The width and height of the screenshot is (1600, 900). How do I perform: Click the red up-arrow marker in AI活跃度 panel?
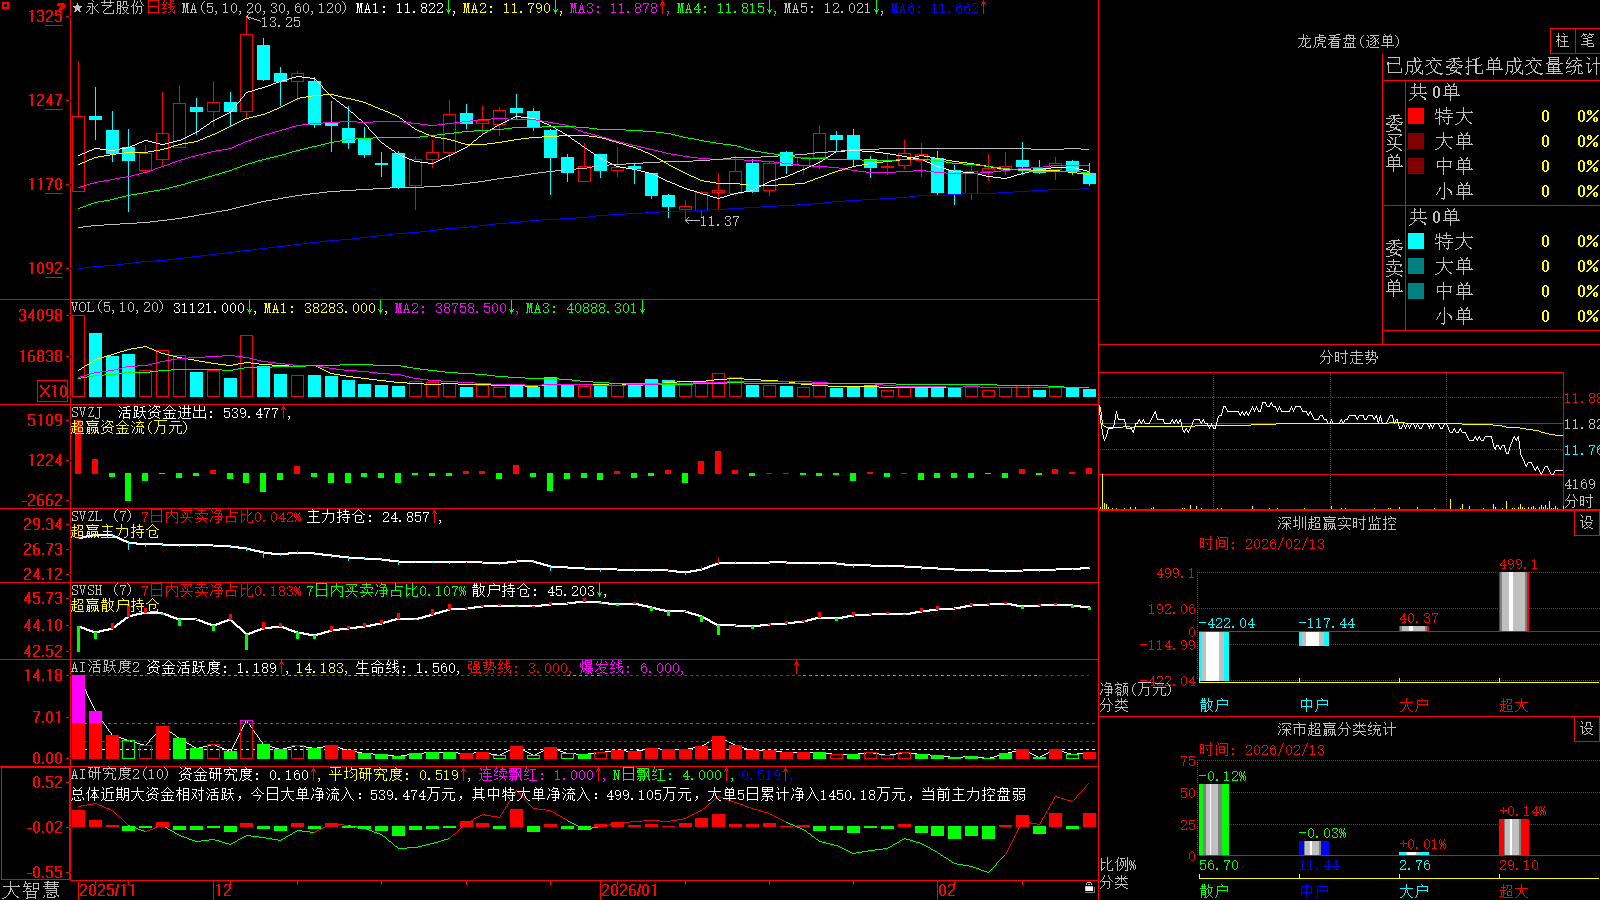point(797,666)
